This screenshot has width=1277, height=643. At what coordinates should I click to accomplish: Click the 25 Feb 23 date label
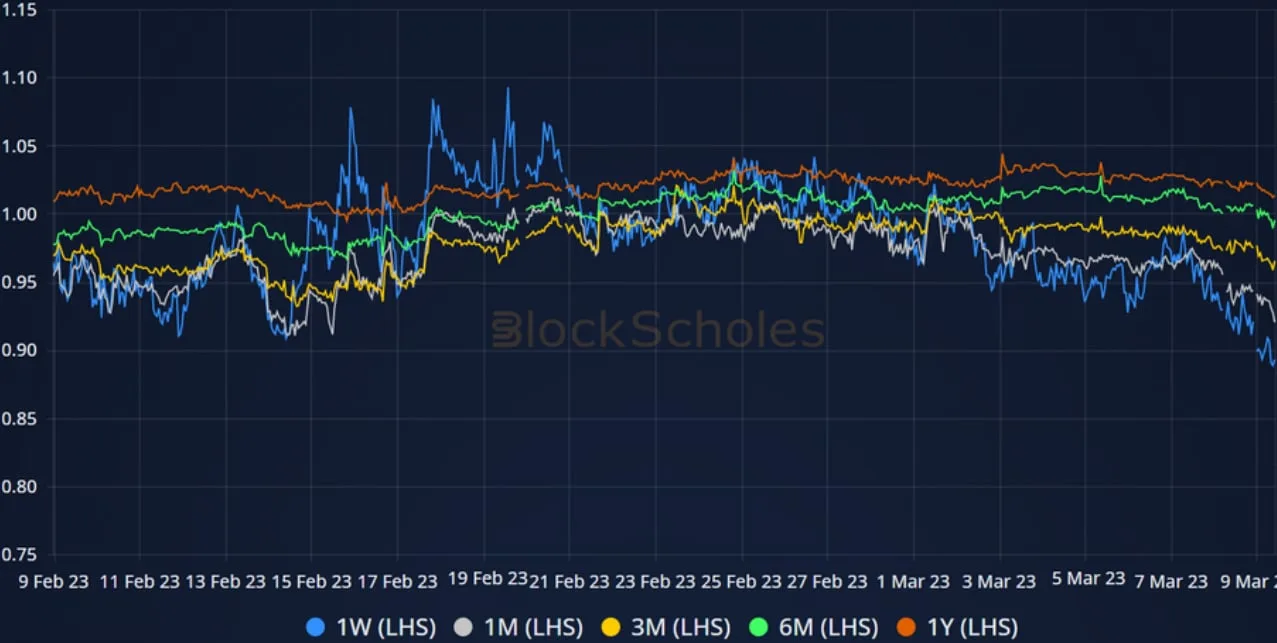(742, 581)
